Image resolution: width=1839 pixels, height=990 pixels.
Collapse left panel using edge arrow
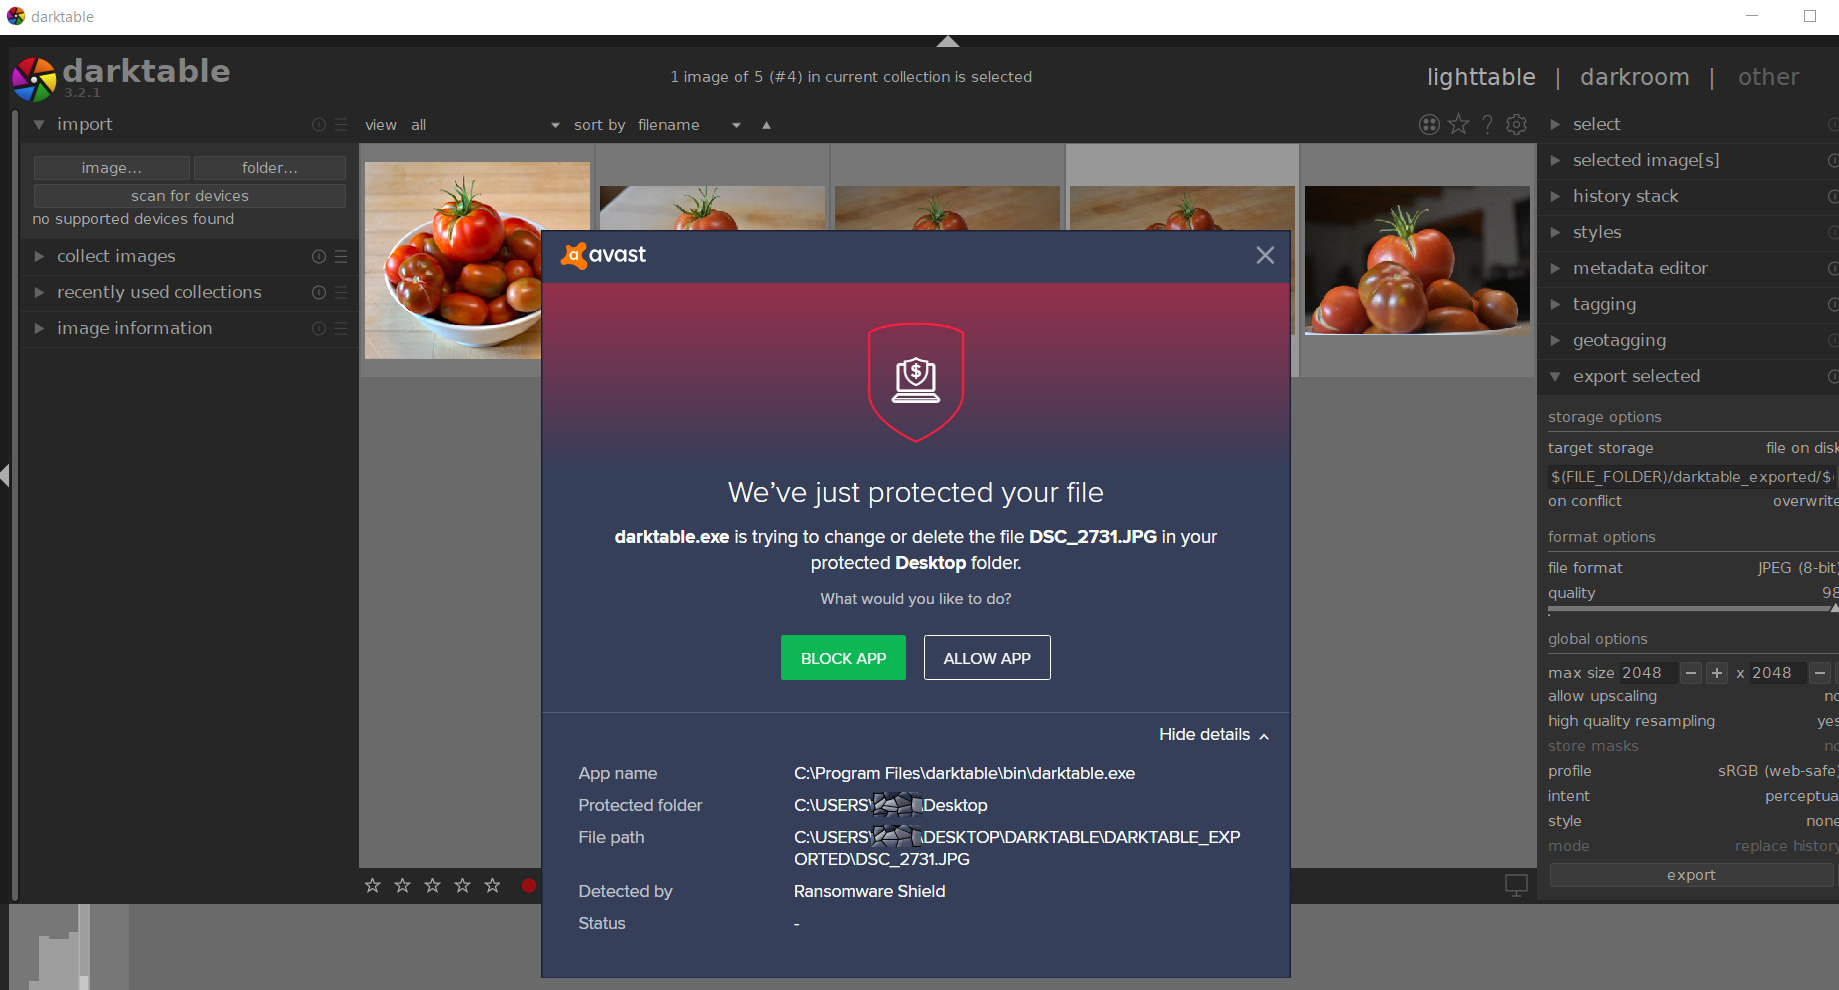coord(5,475)
